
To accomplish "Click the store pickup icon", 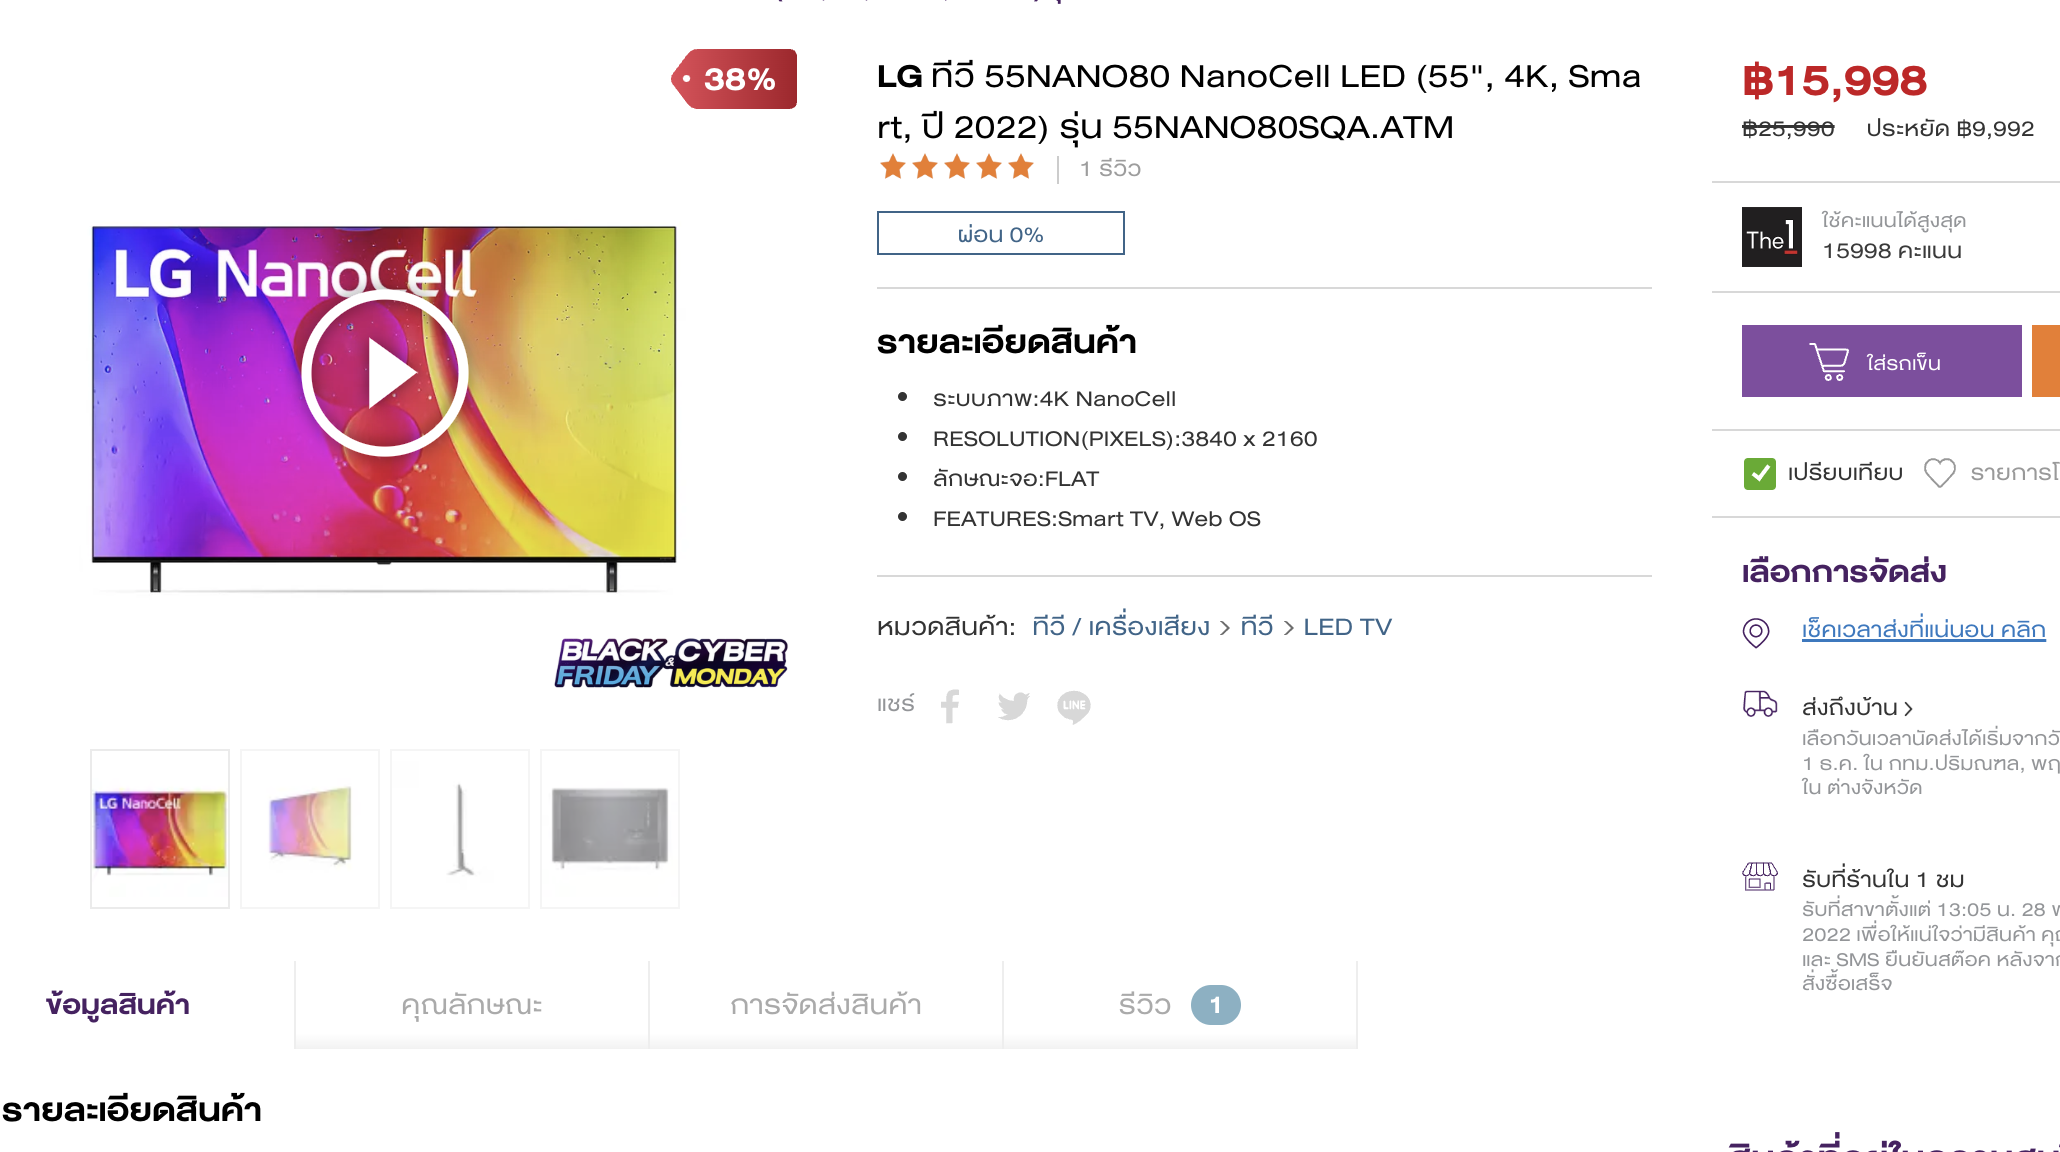I will 1759,877.
